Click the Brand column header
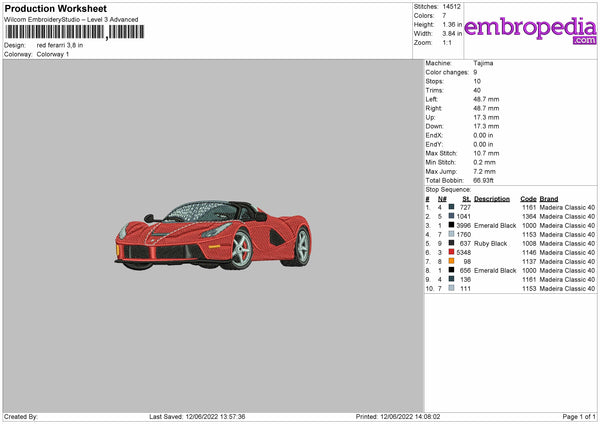The image size is (600, 424). pyautogui.click(x=549, y=198)
